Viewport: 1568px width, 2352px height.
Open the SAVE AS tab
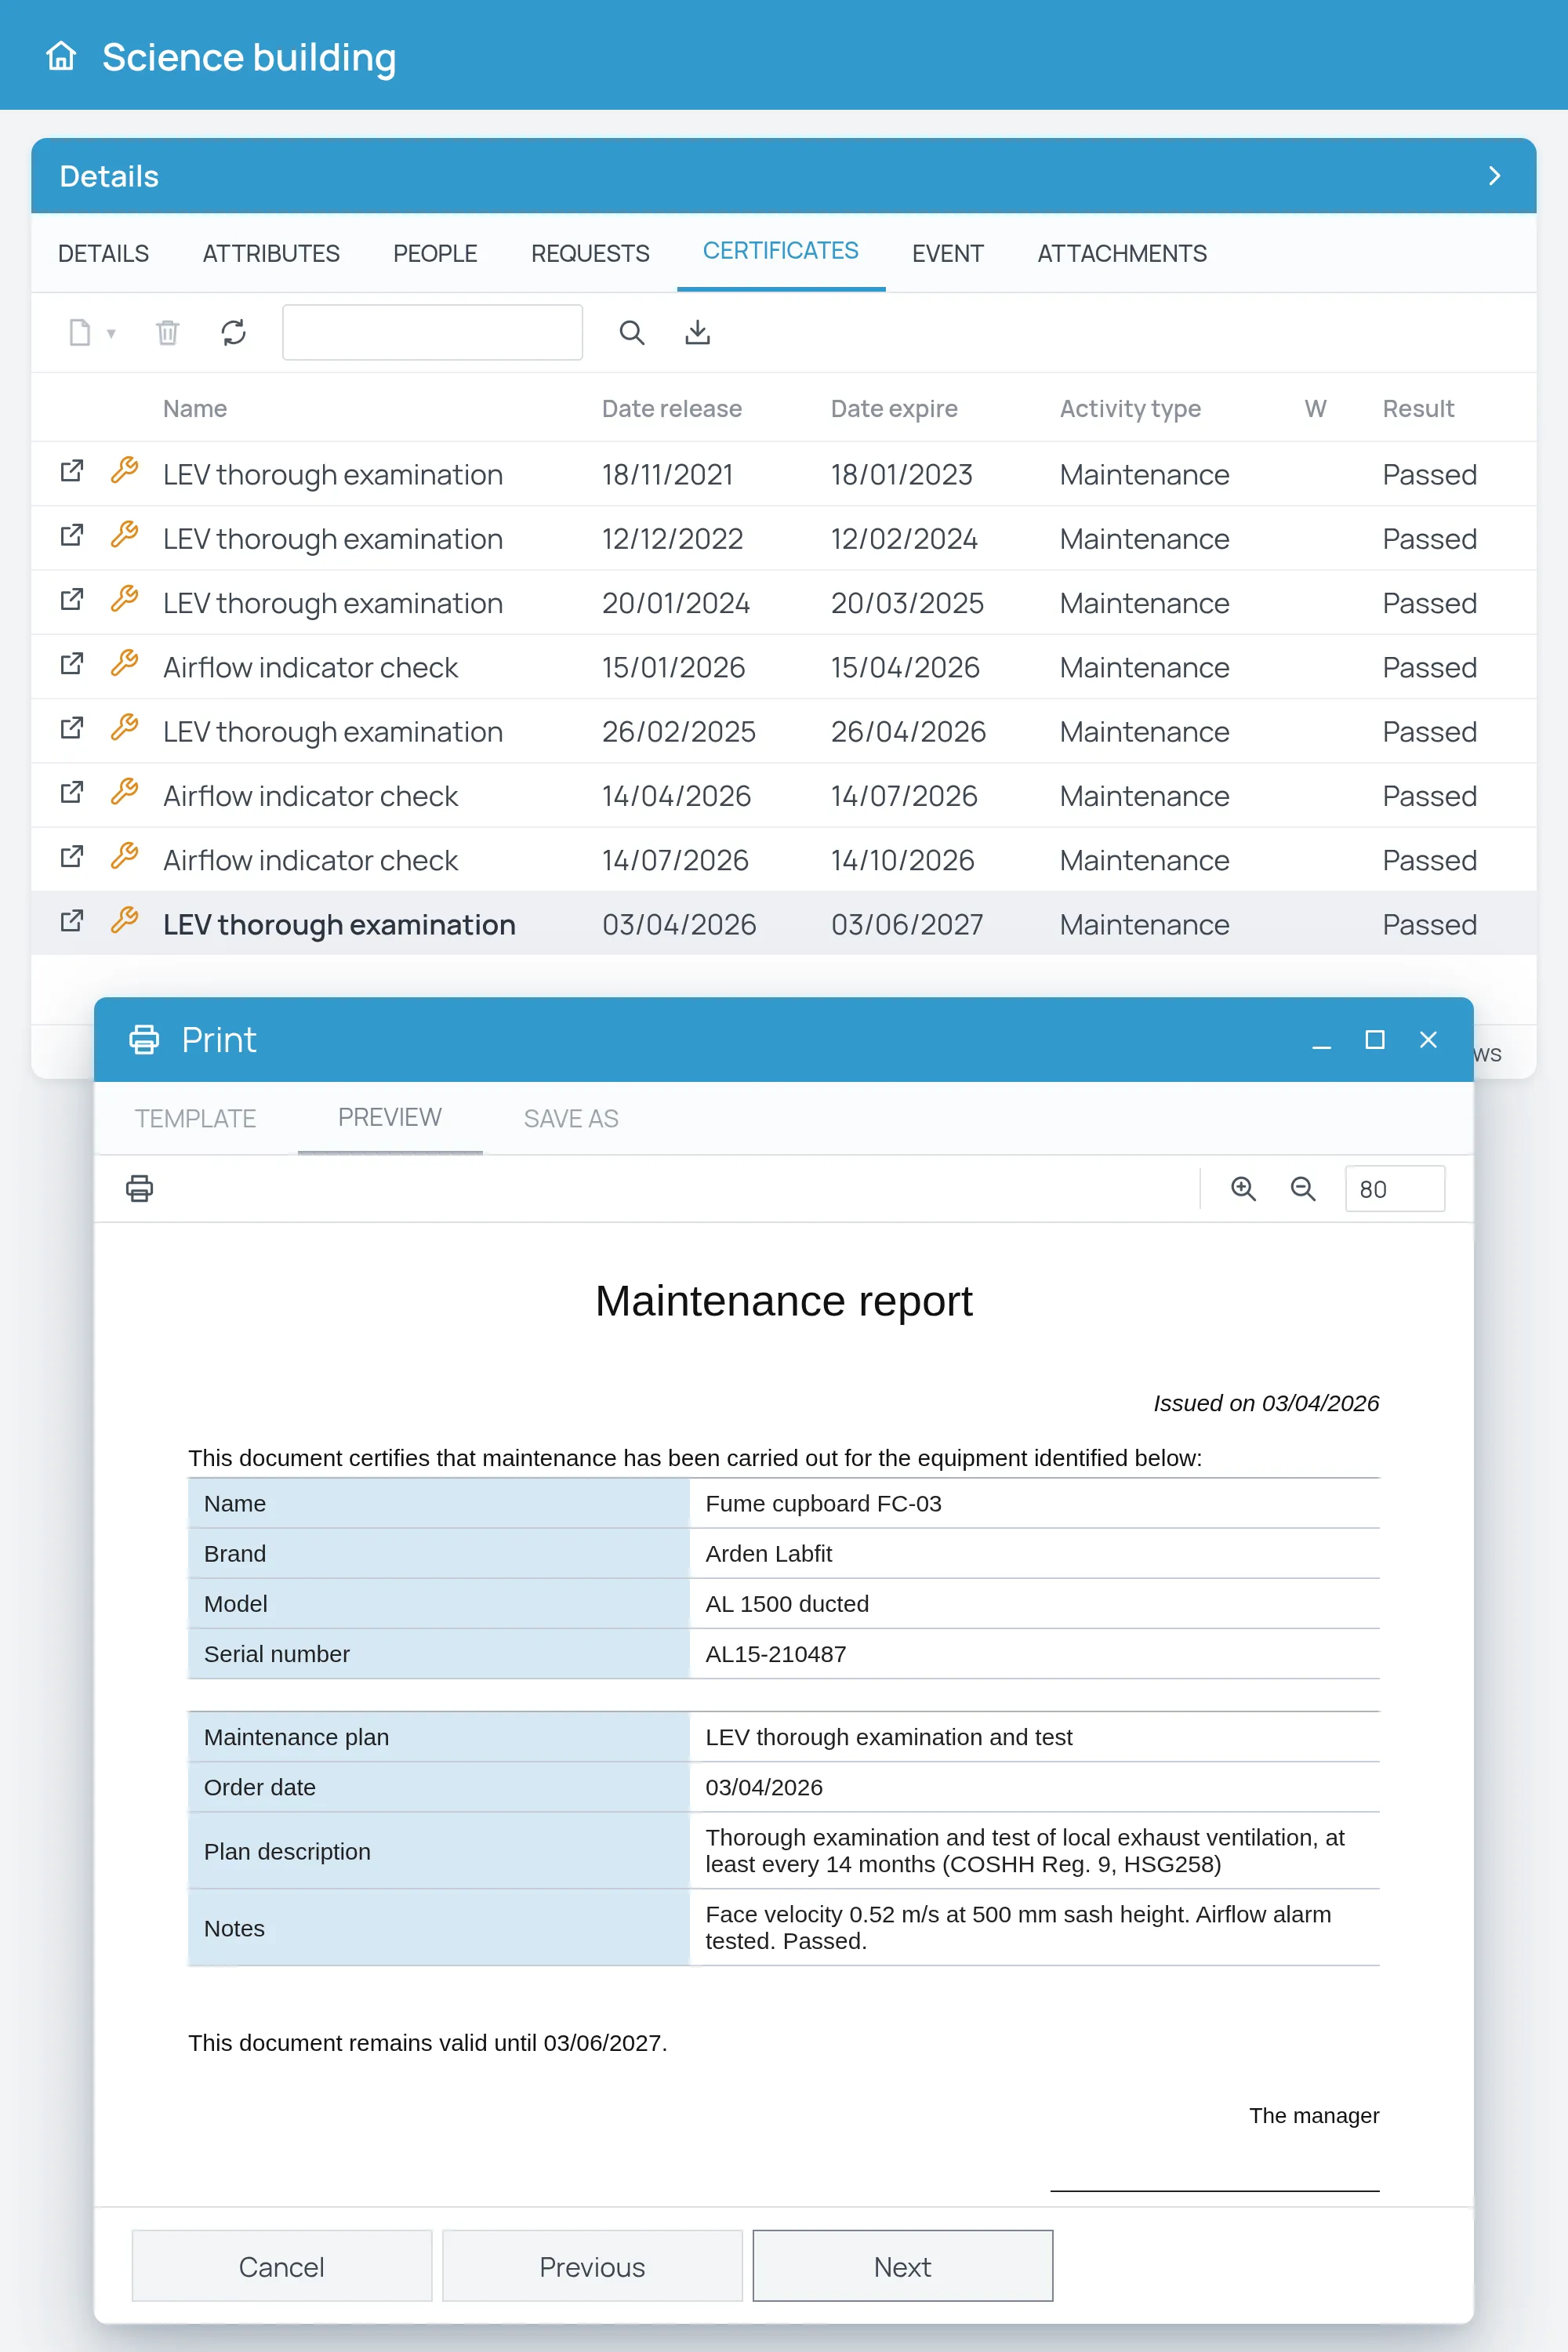point(571,1118)
